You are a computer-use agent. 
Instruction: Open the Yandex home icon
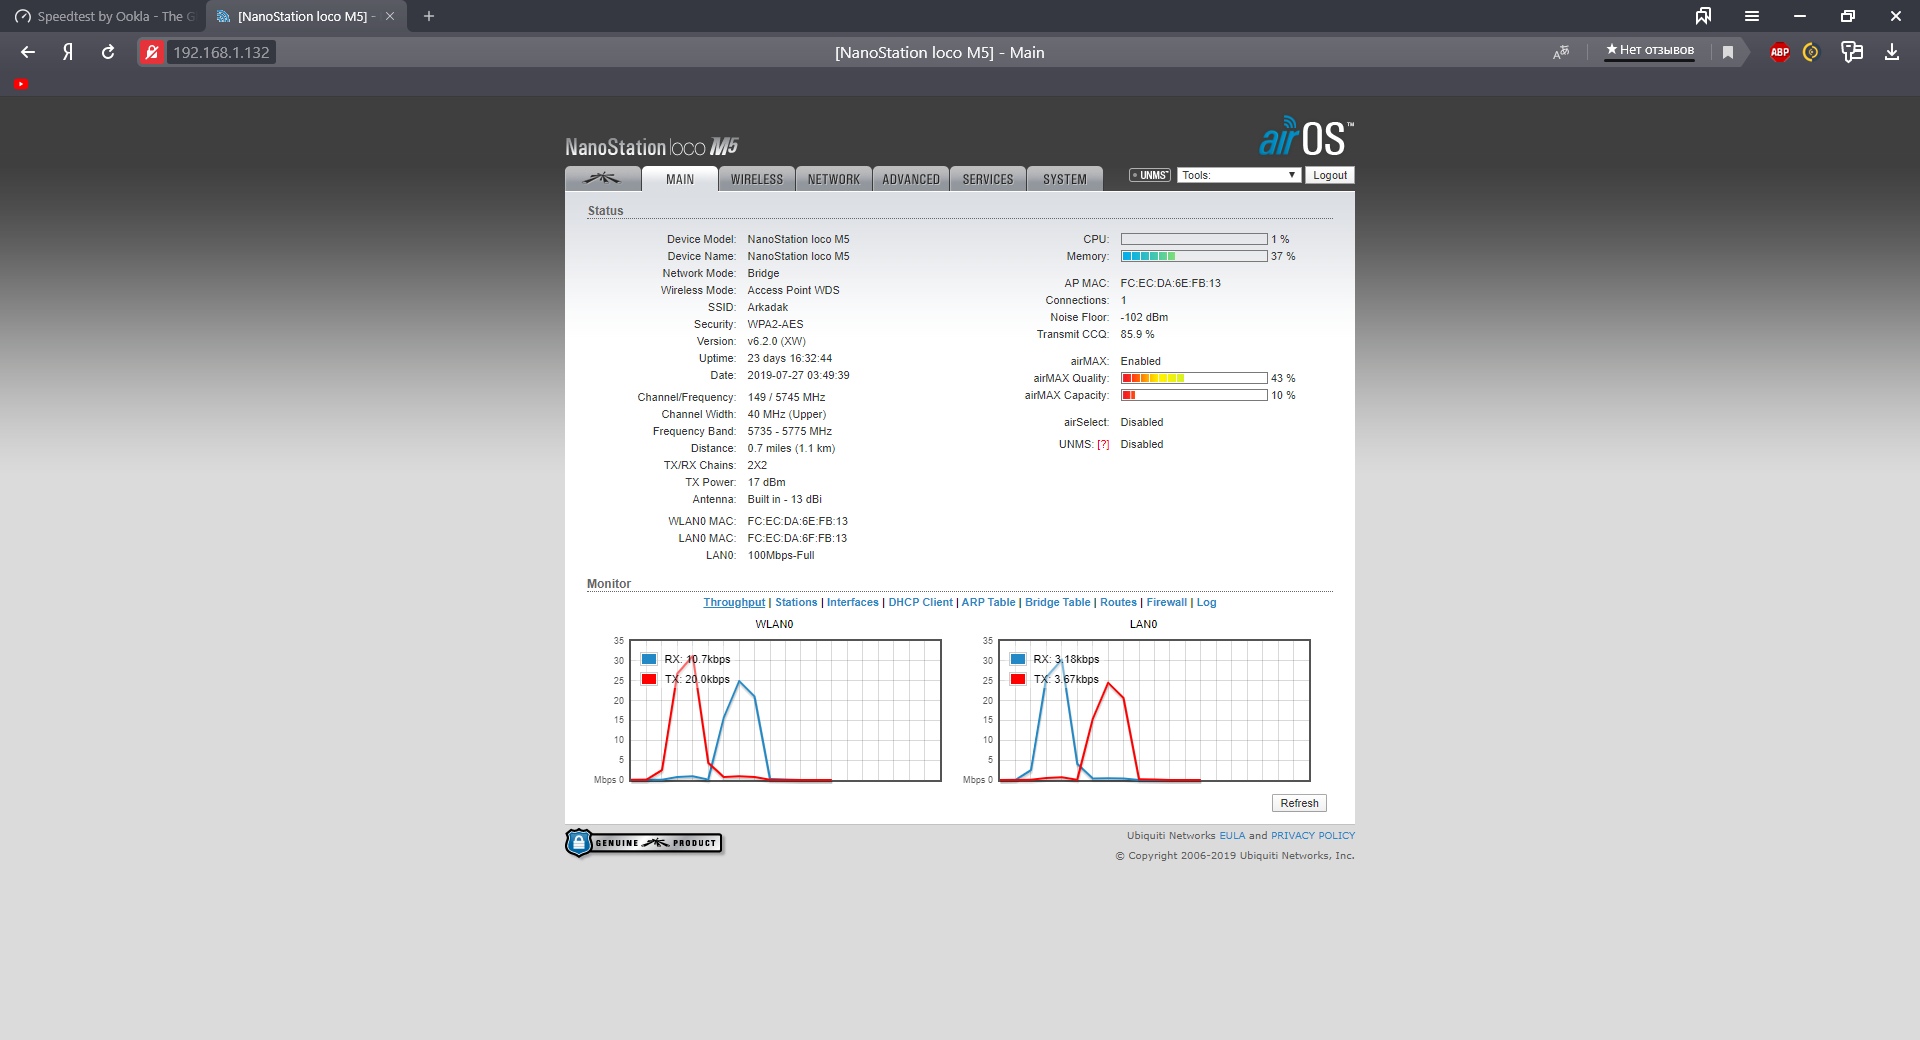pos(68,52)
